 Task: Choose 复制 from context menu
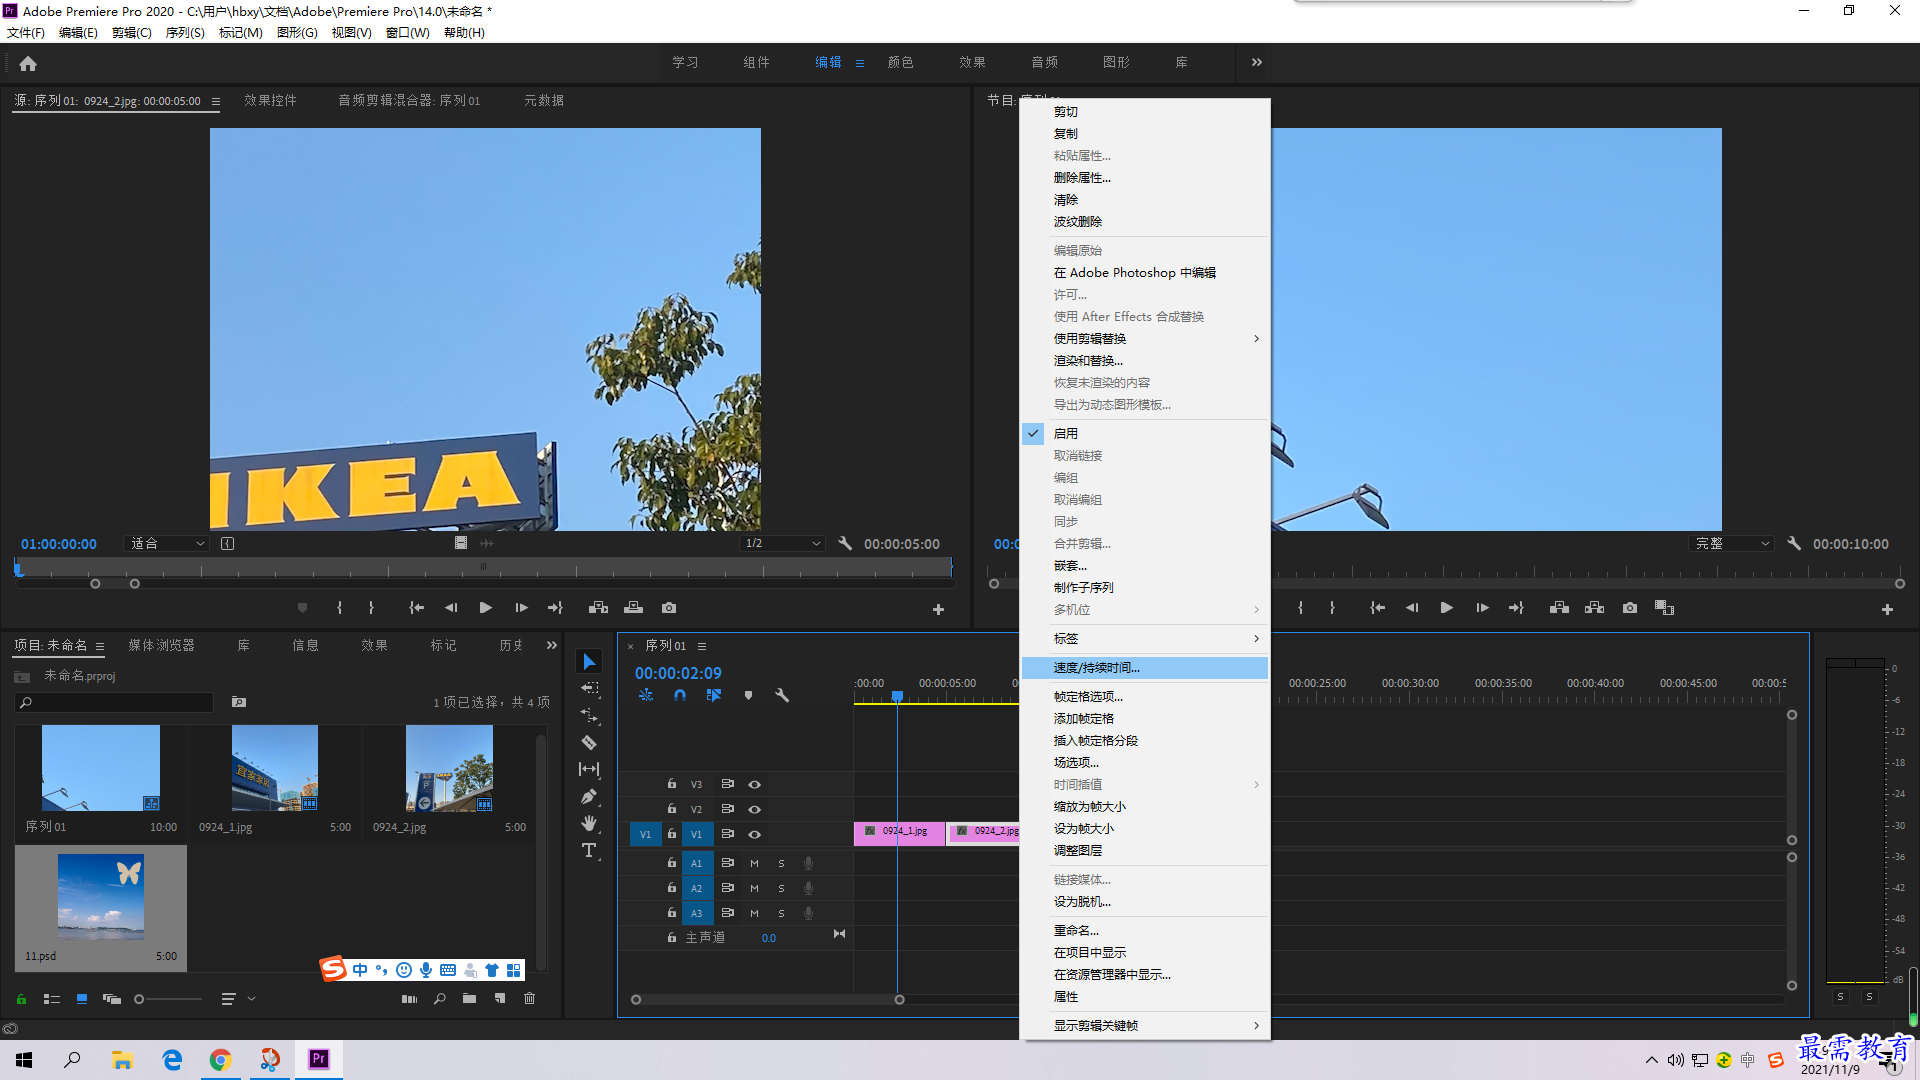point(1145,133)
